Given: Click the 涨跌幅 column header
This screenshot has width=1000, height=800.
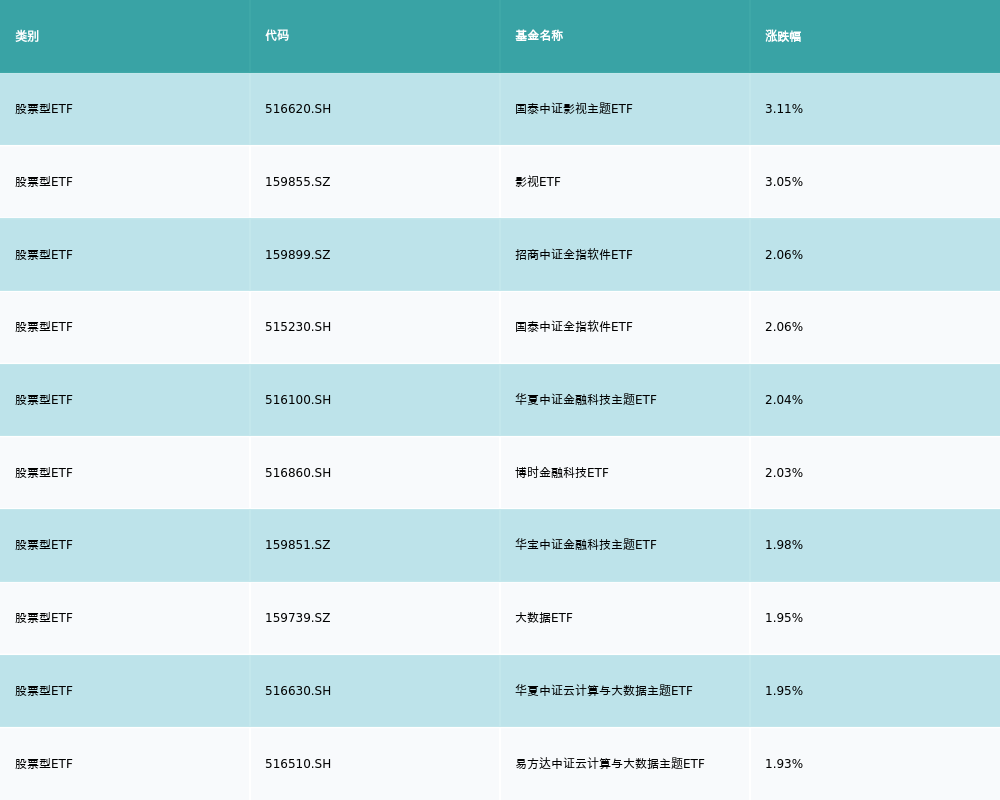Looking at the screenshot, I should 783,36.
